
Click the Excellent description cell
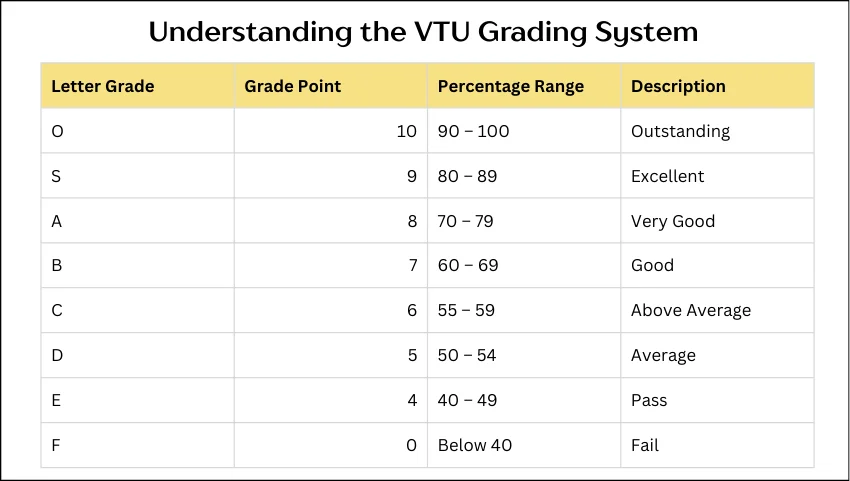pyautogui.click(x=667, y=176)
